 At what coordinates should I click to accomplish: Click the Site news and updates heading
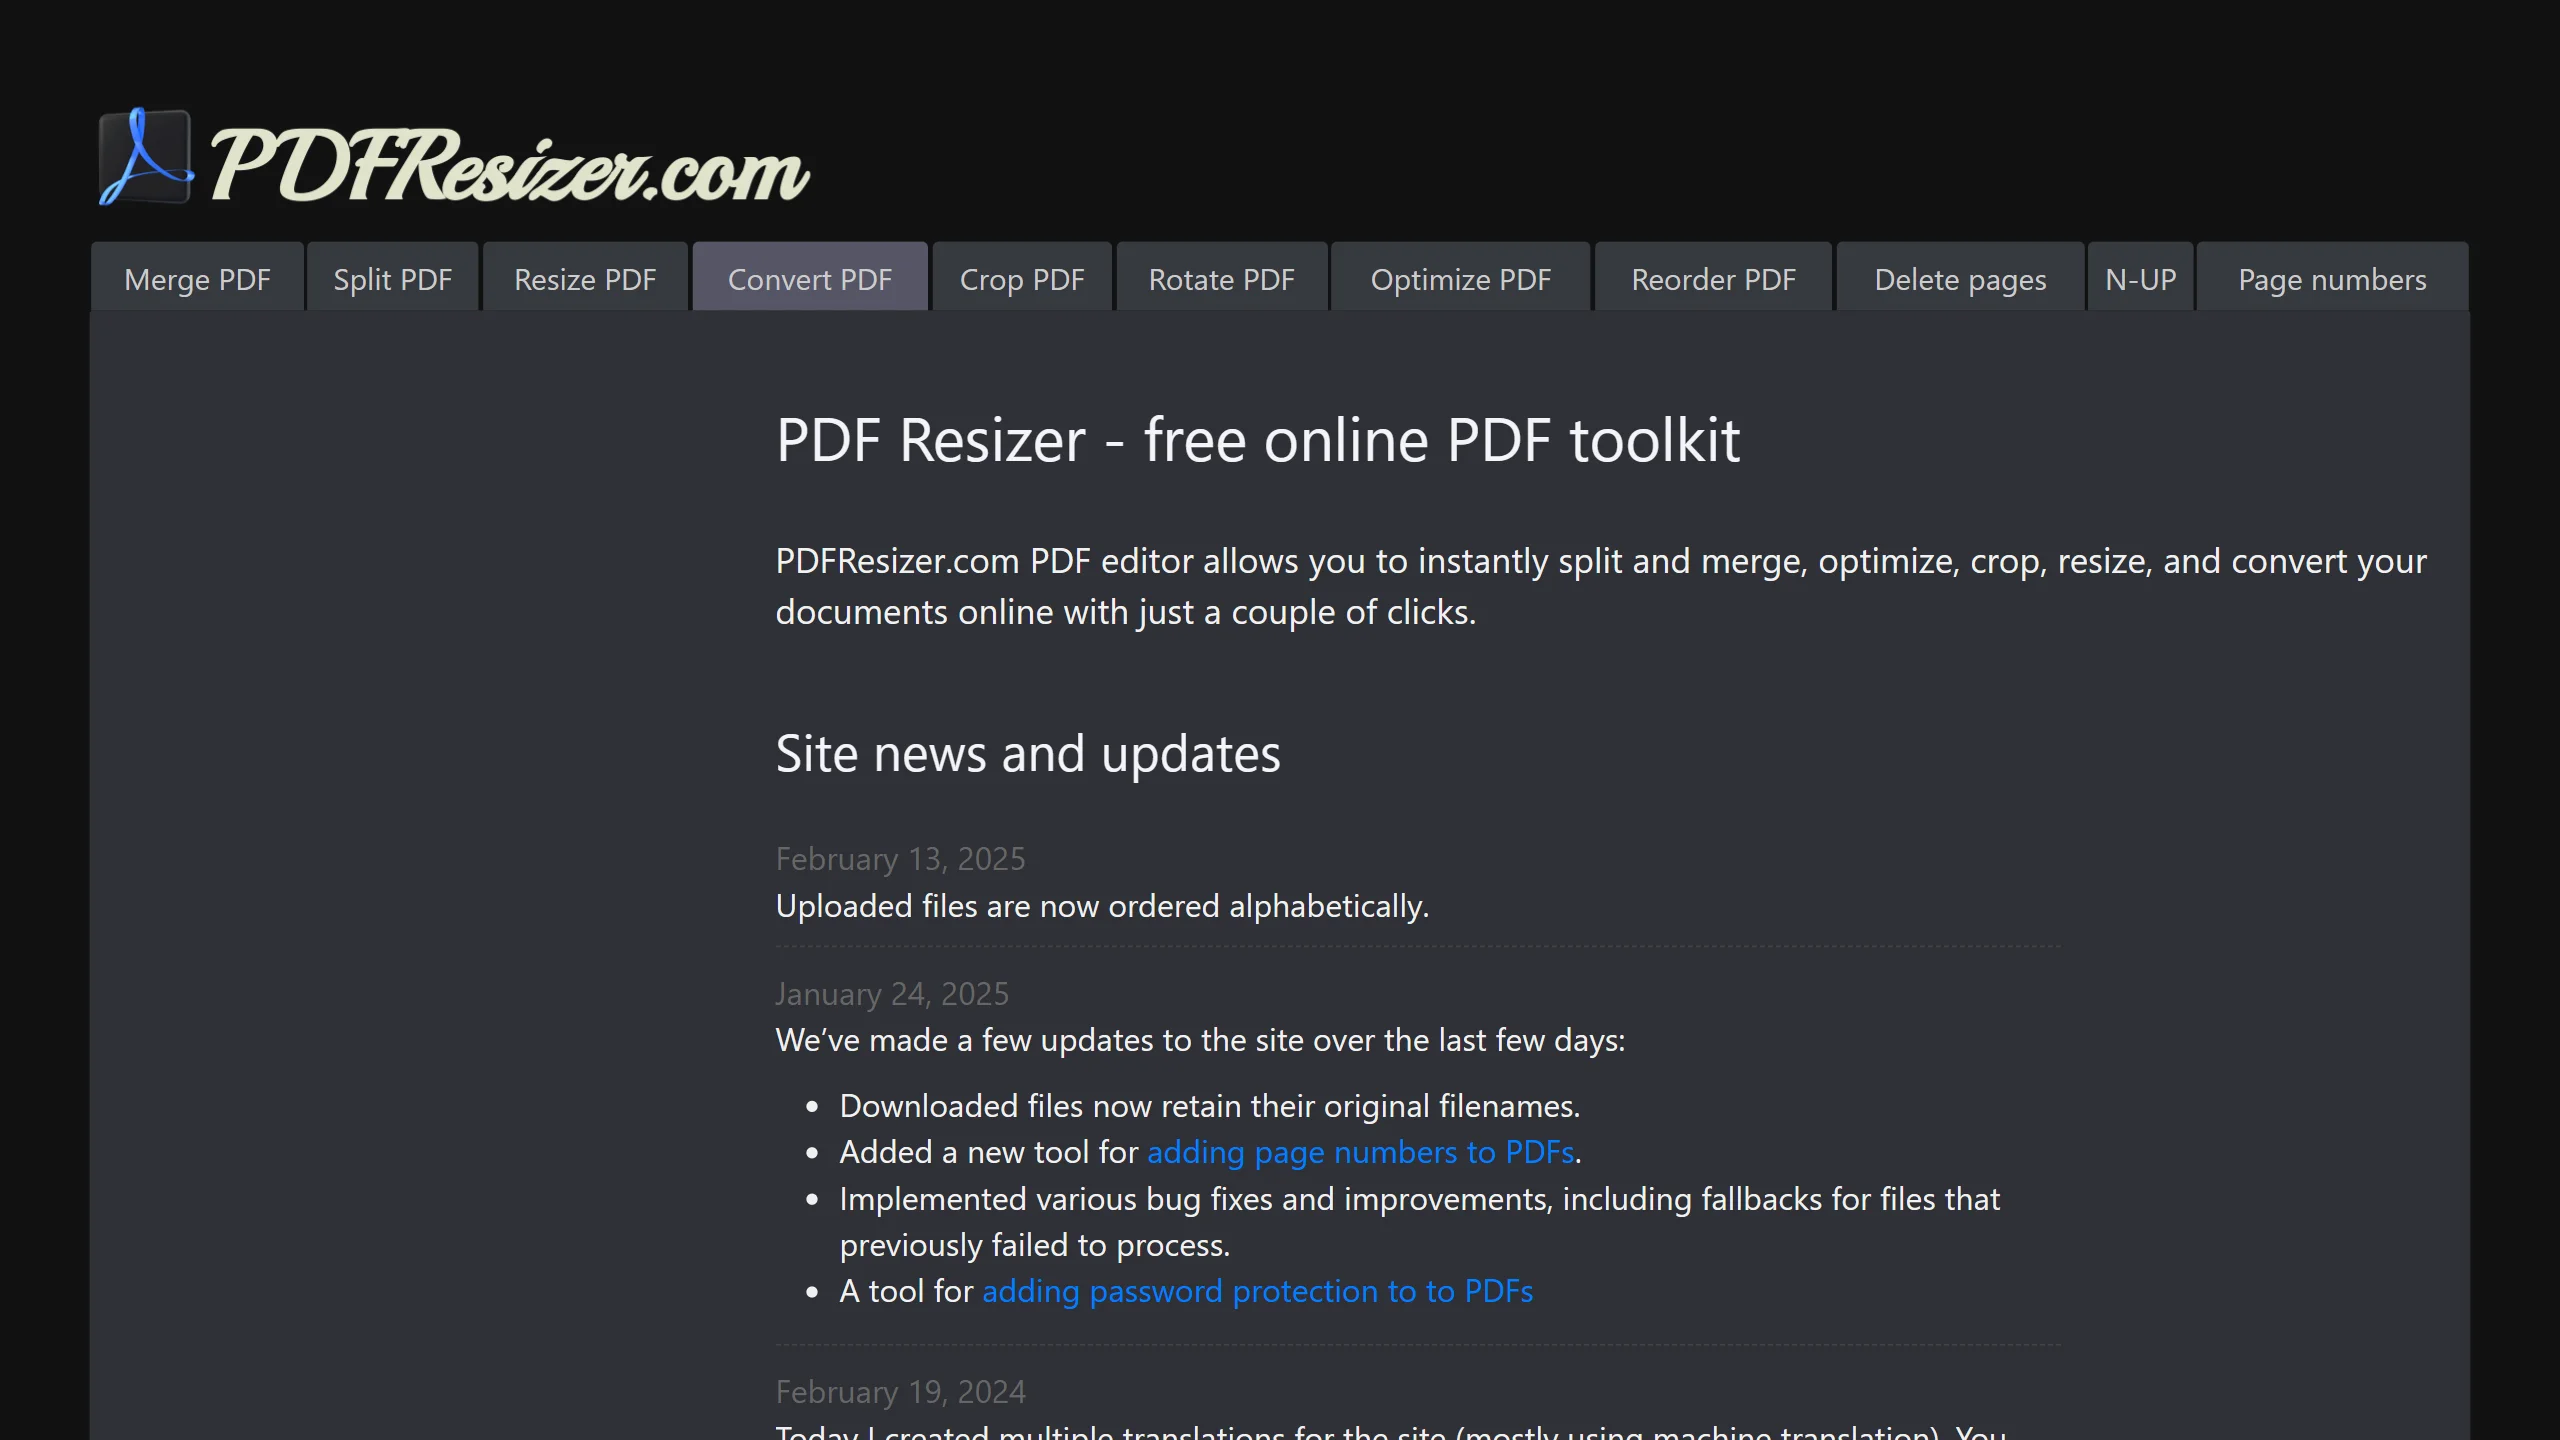[1027, 753]
